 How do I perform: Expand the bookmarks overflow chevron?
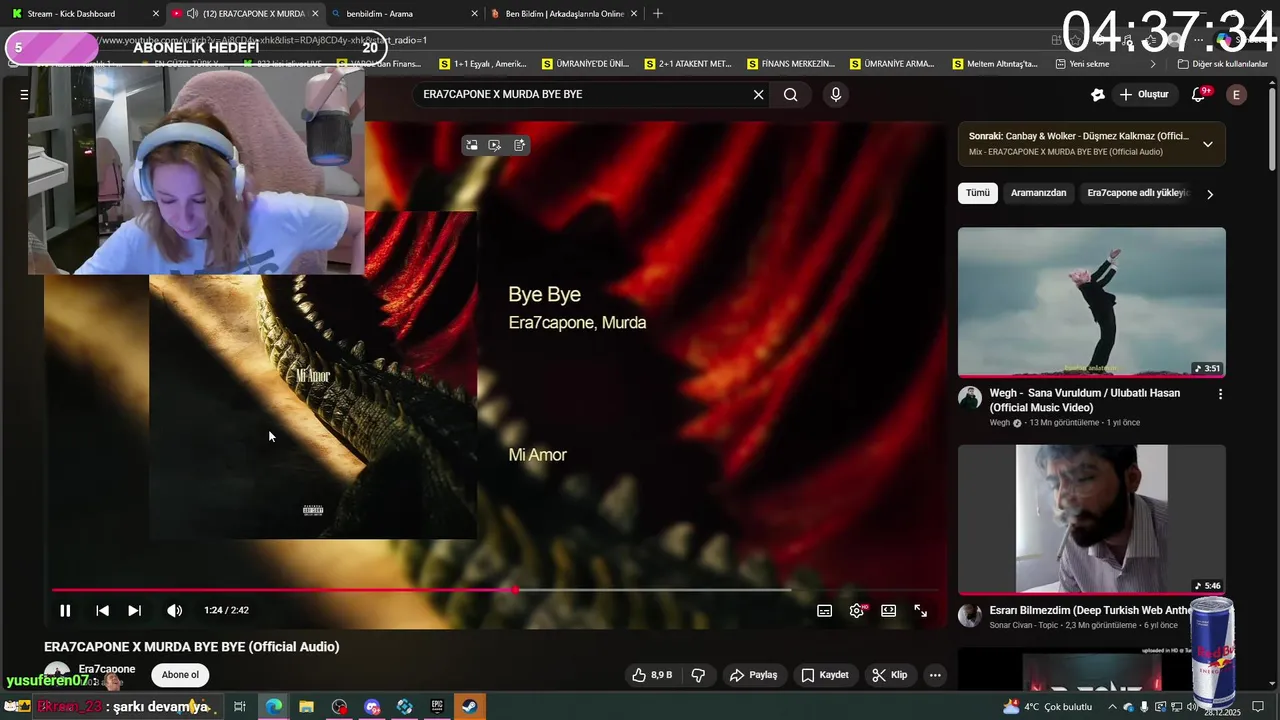click(x=1153, y=64)
